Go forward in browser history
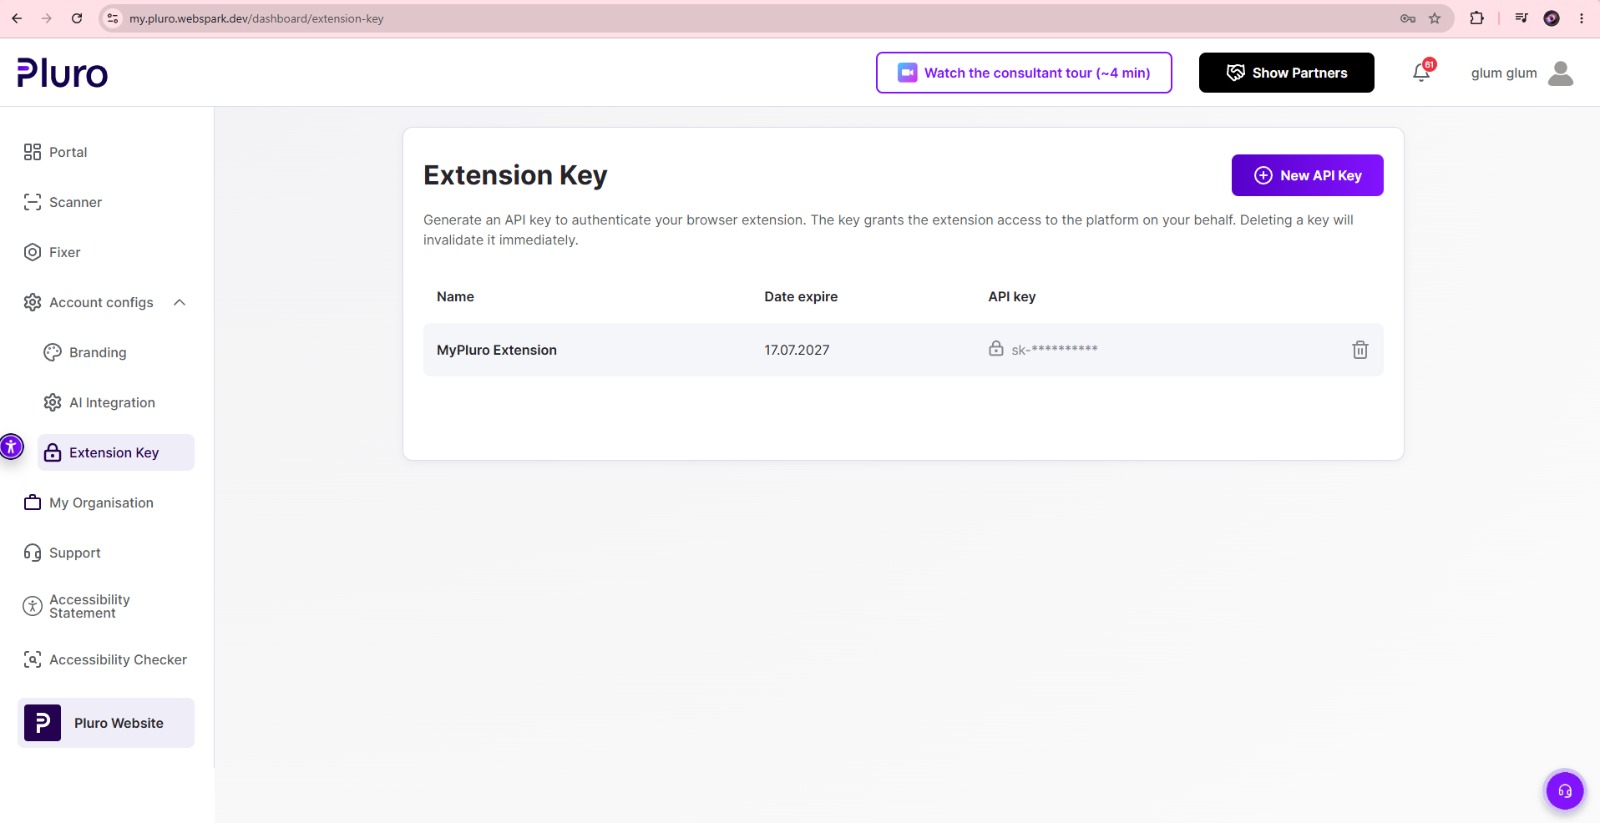 point(46,18)
